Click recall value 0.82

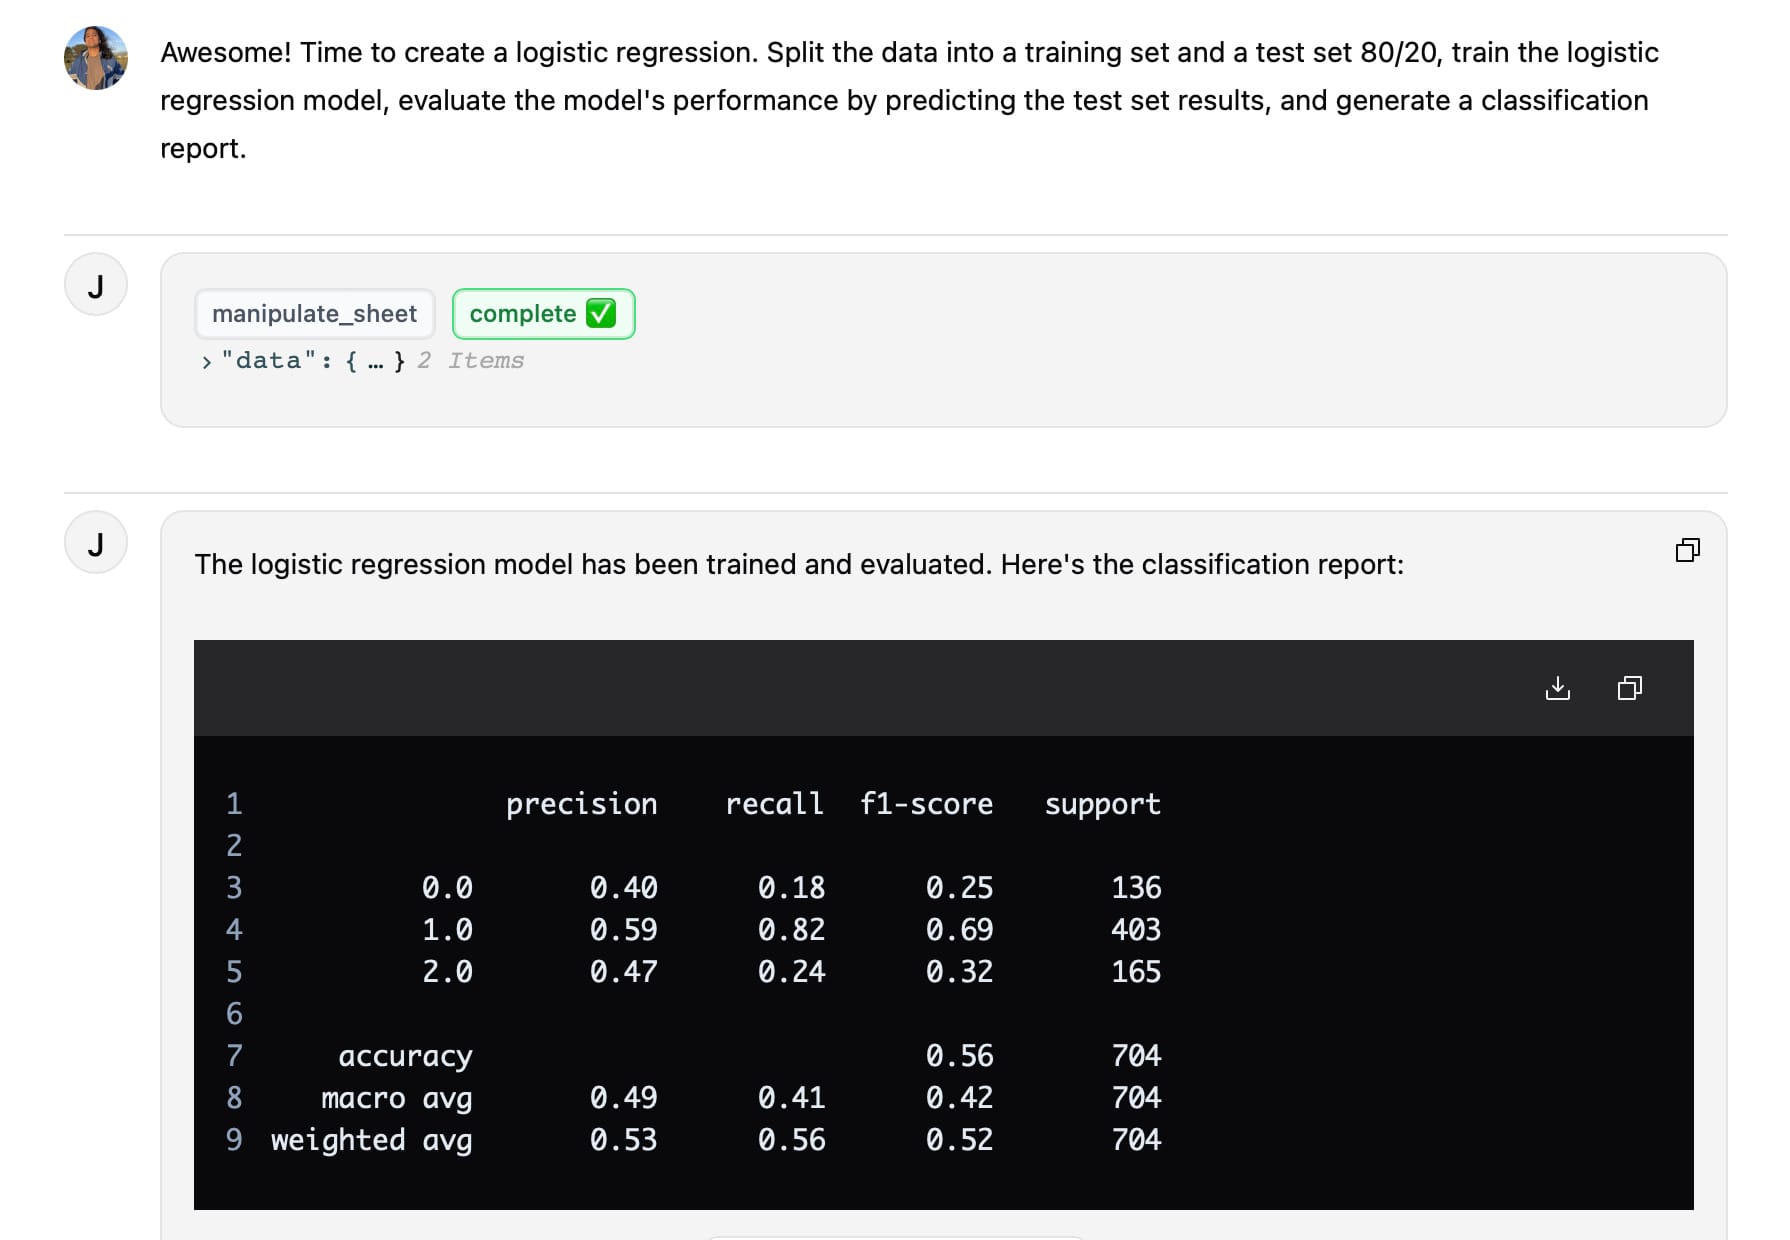click(x=792, y=930)
